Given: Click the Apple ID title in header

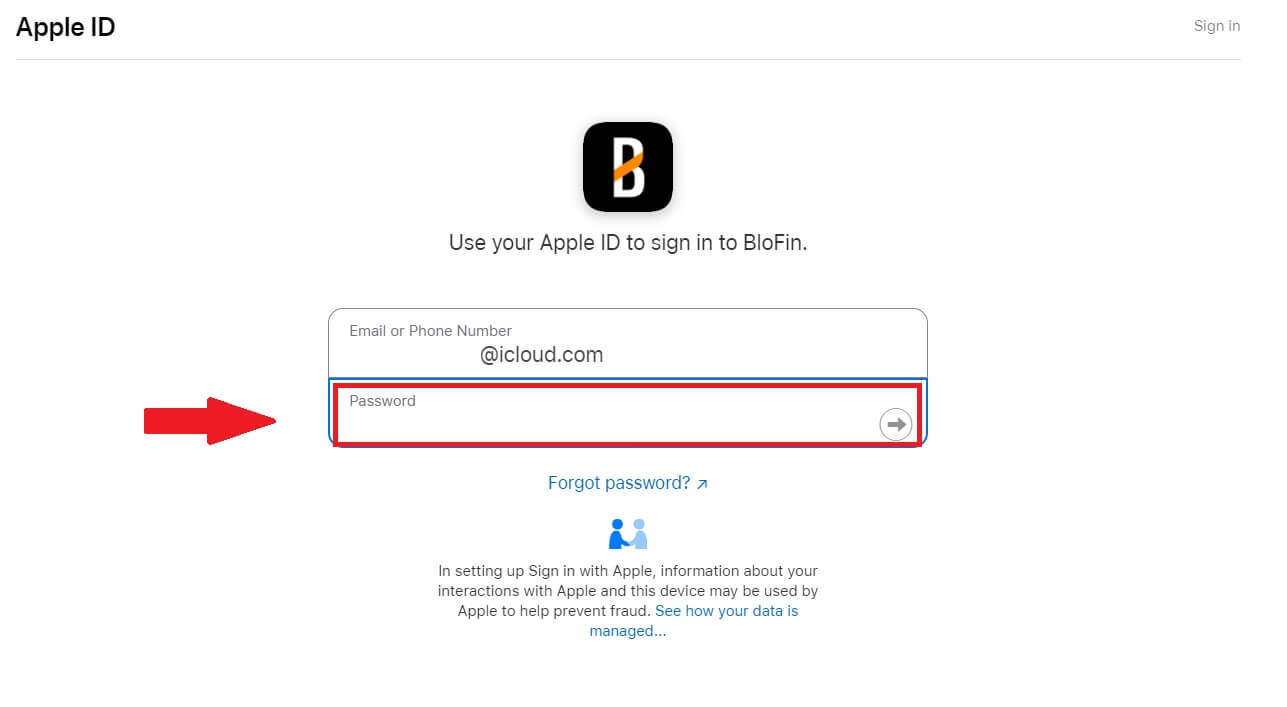Looking at the screenshot, I should click(x=66, y=27).
